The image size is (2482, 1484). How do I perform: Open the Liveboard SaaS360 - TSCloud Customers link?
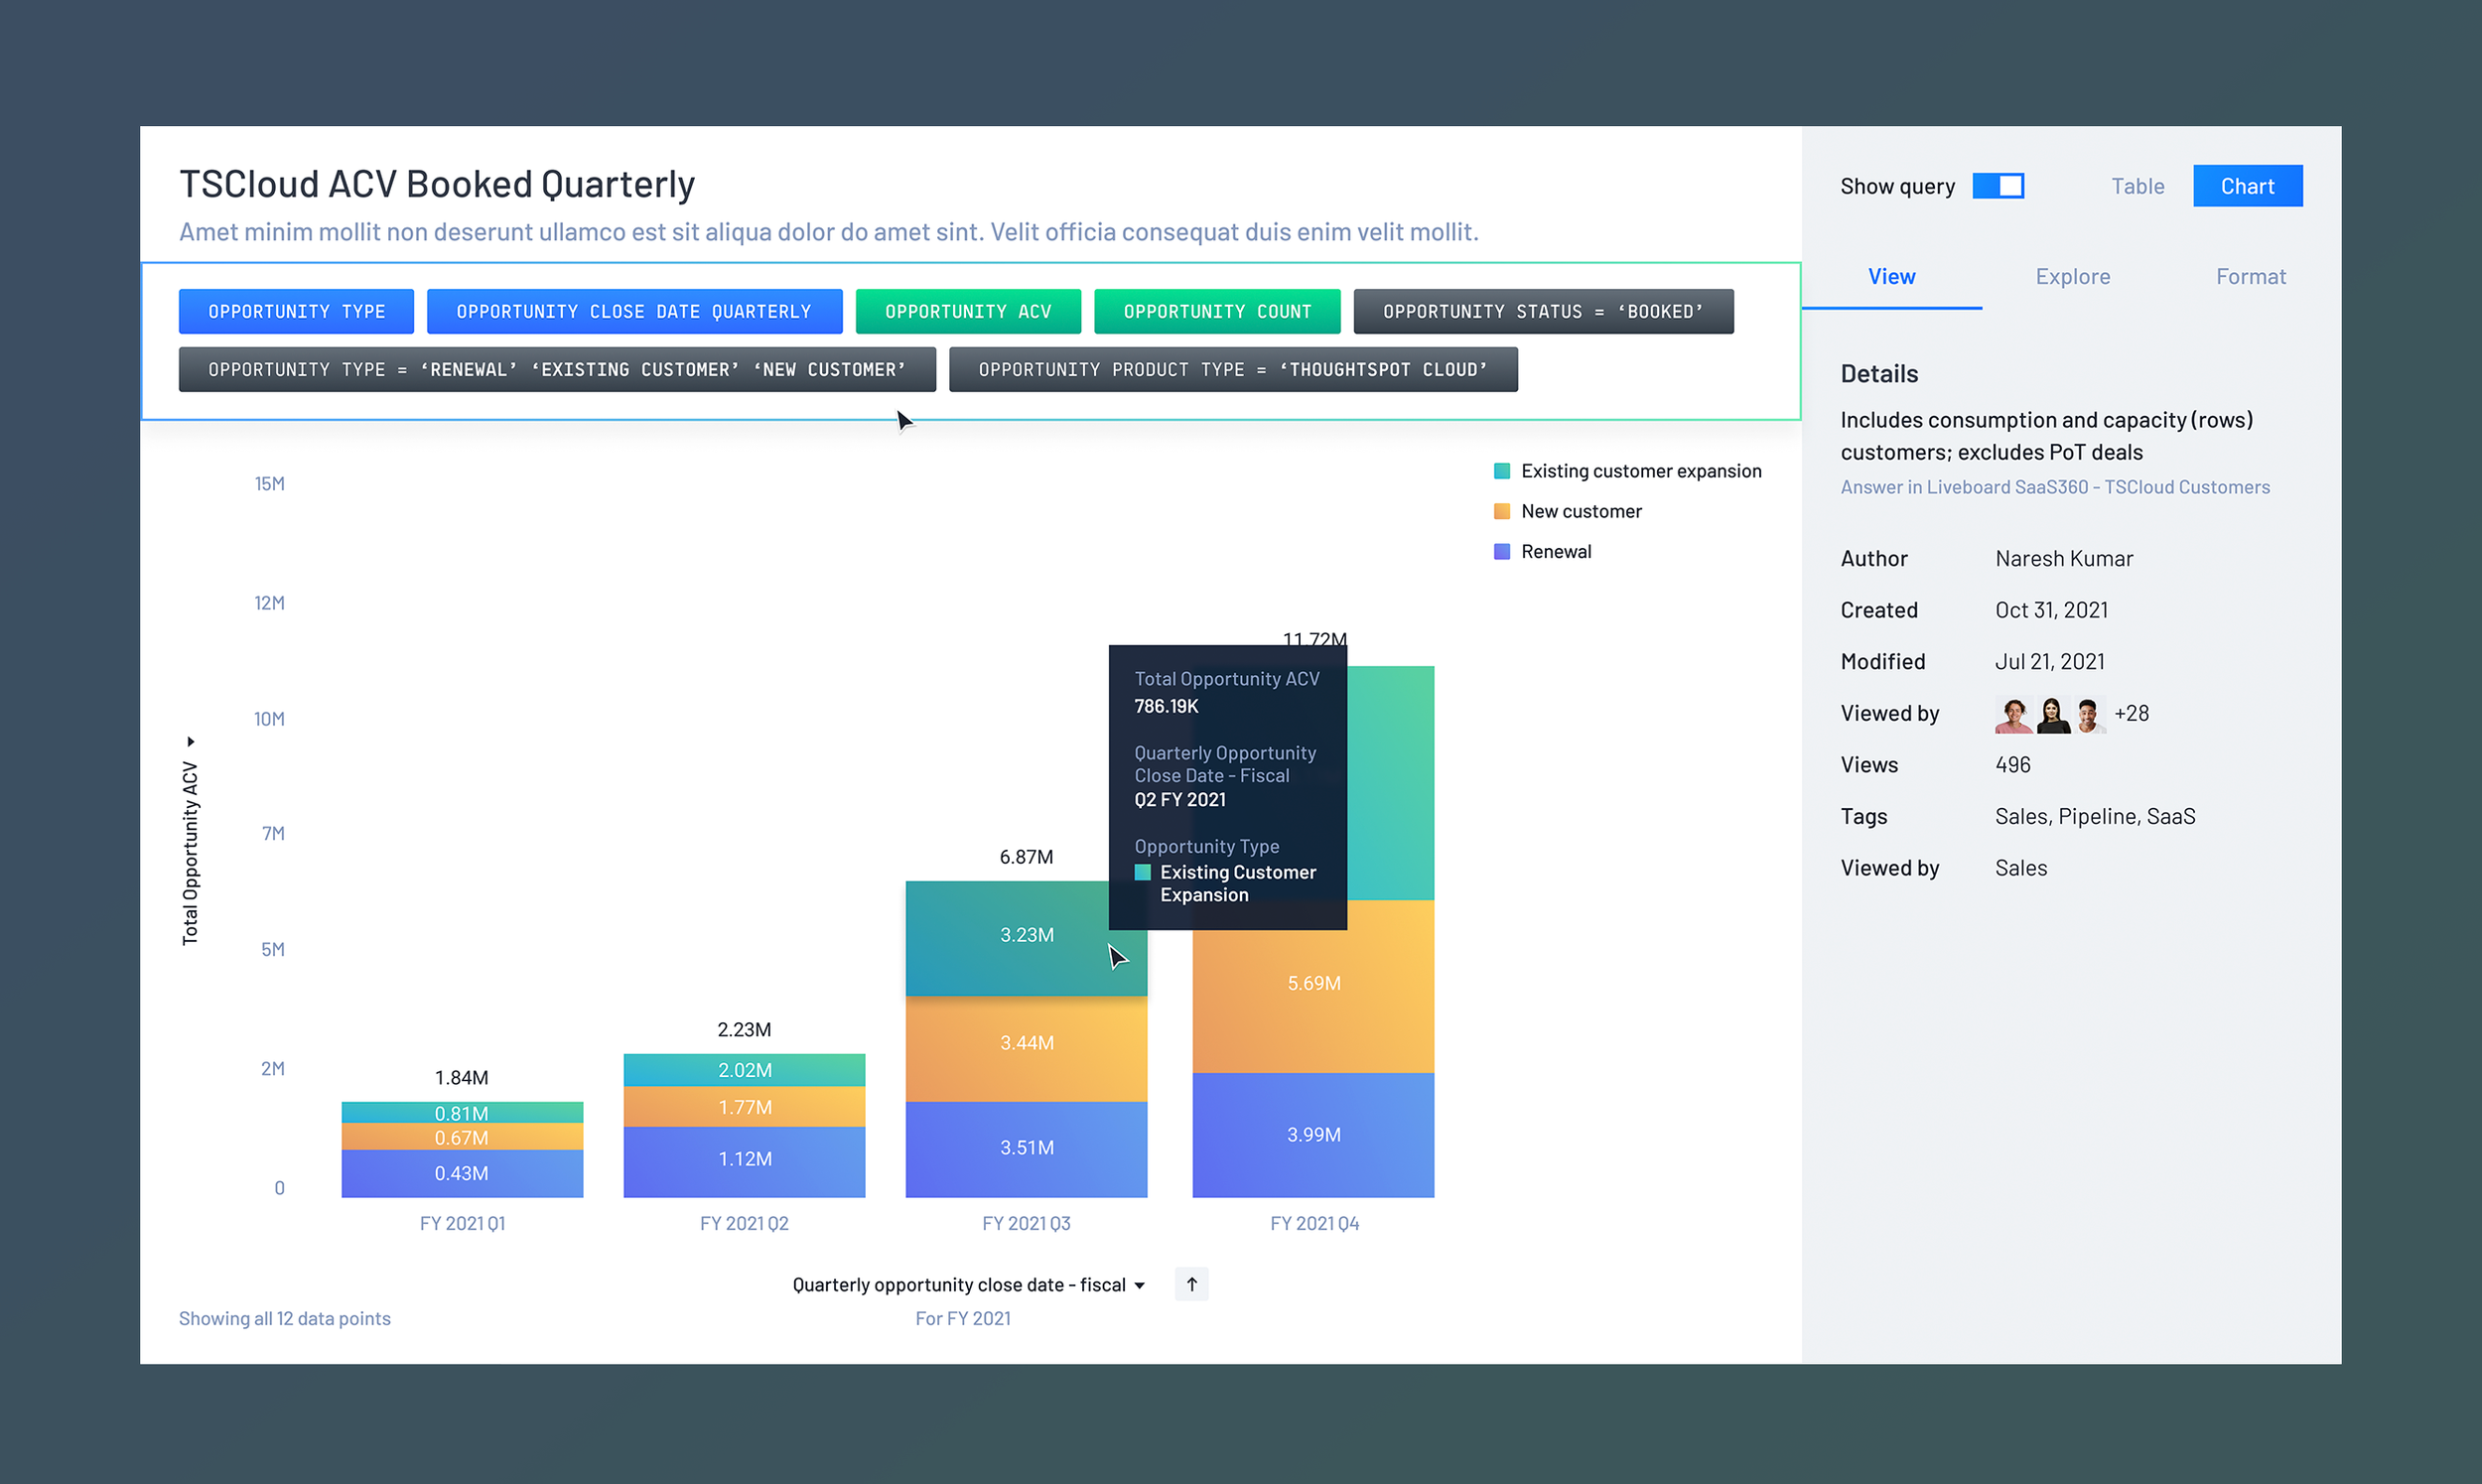[x=2055, y=487]
